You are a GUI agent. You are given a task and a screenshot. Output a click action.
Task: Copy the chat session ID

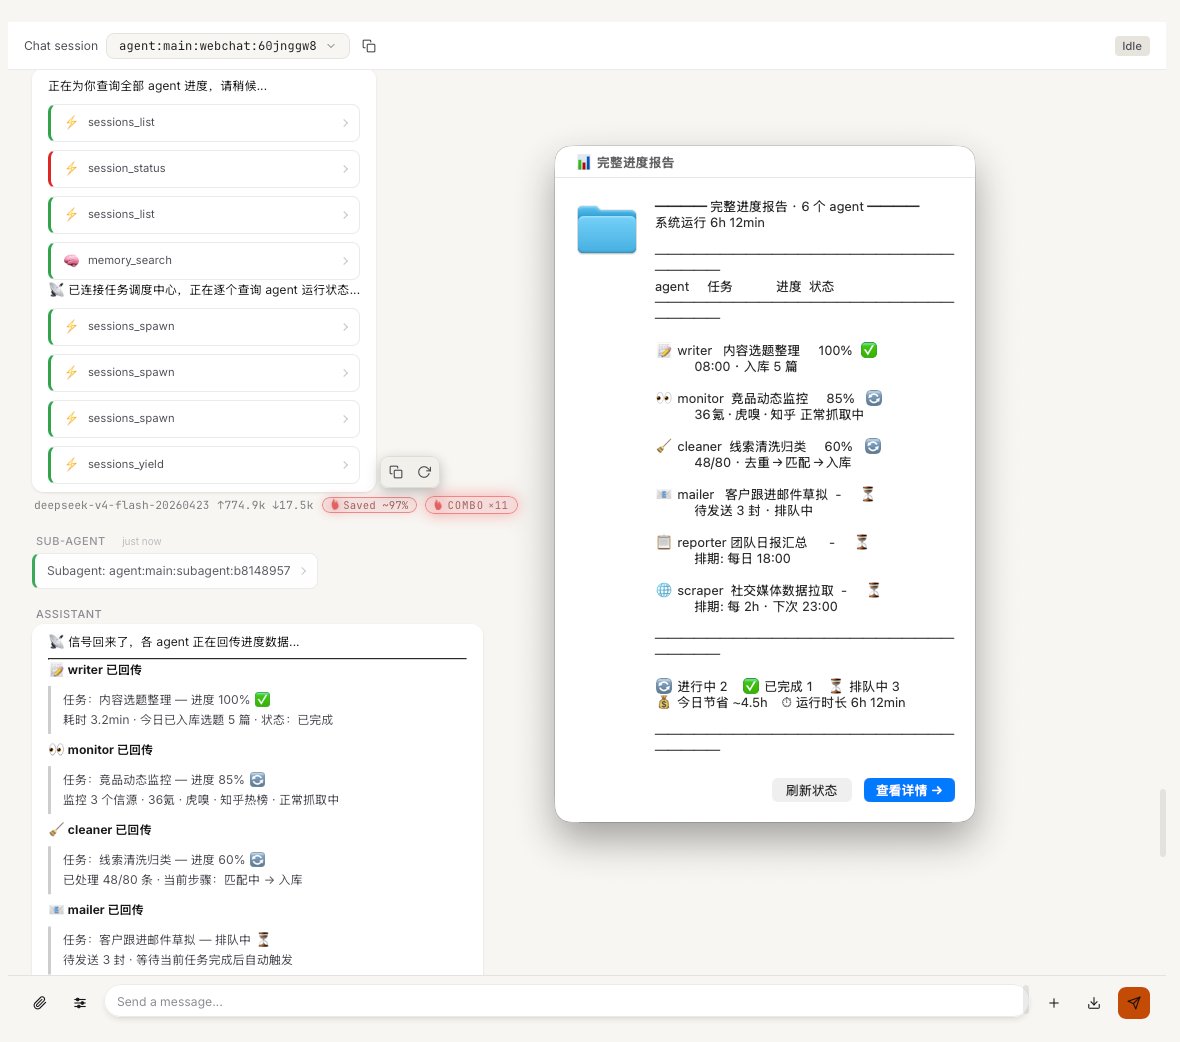tap(369, 46)
